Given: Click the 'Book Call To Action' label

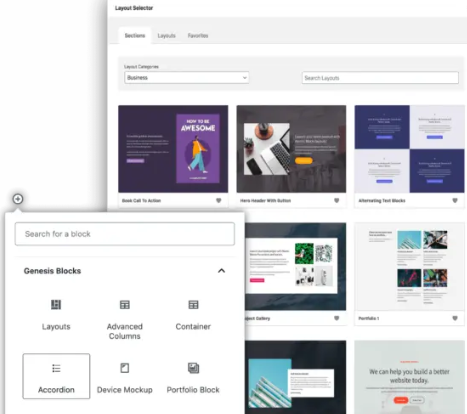Looking at the screenshot, I should [141, 201].
